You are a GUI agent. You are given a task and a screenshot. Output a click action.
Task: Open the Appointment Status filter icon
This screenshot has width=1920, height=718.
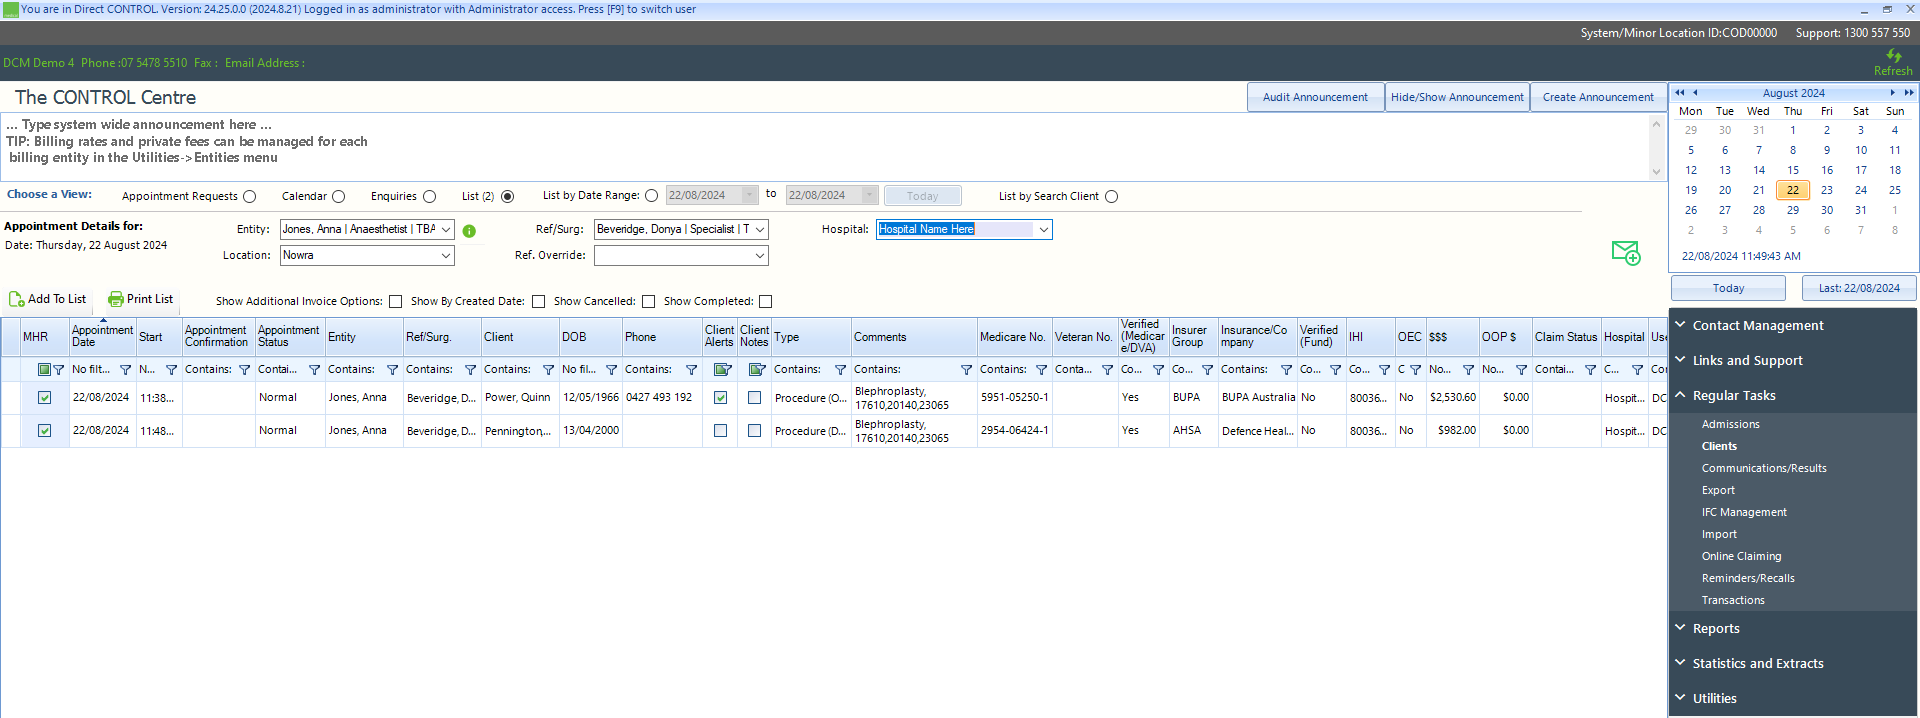click(x=314, y=370)
